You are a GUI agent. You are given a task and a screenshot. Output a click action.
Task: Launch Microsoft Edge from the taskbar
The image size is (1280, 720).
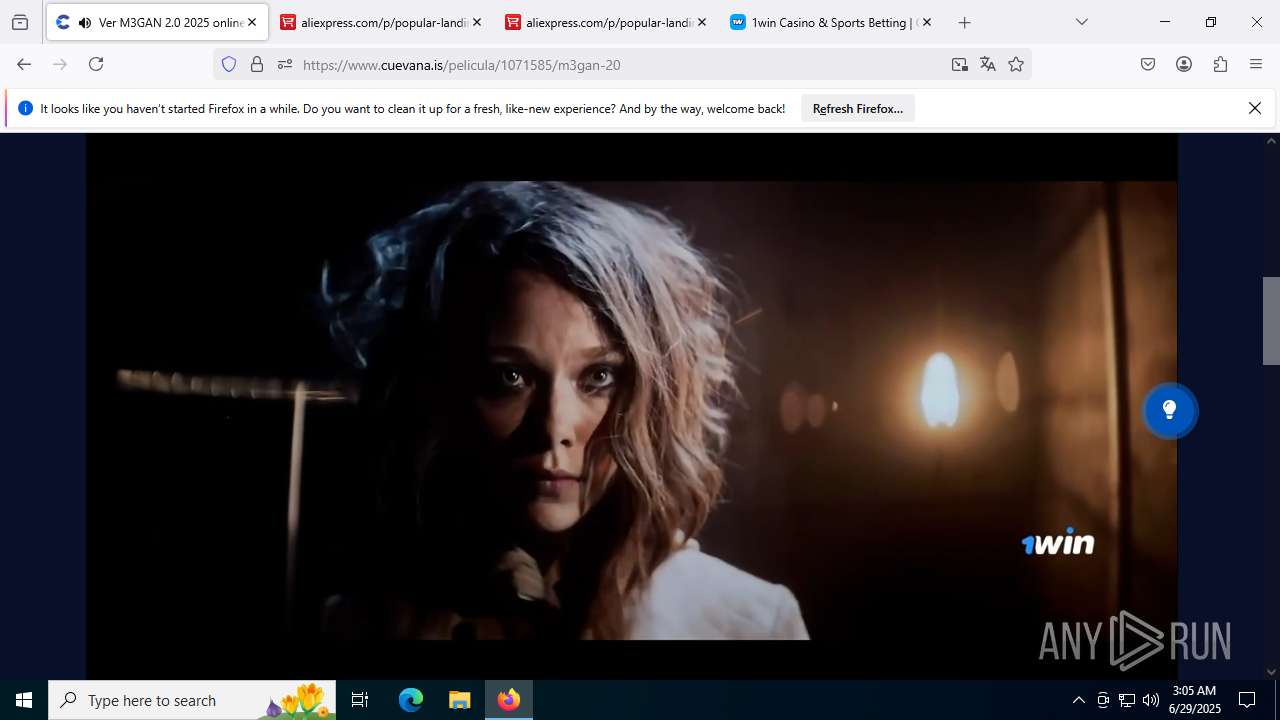tap(411, 700)
